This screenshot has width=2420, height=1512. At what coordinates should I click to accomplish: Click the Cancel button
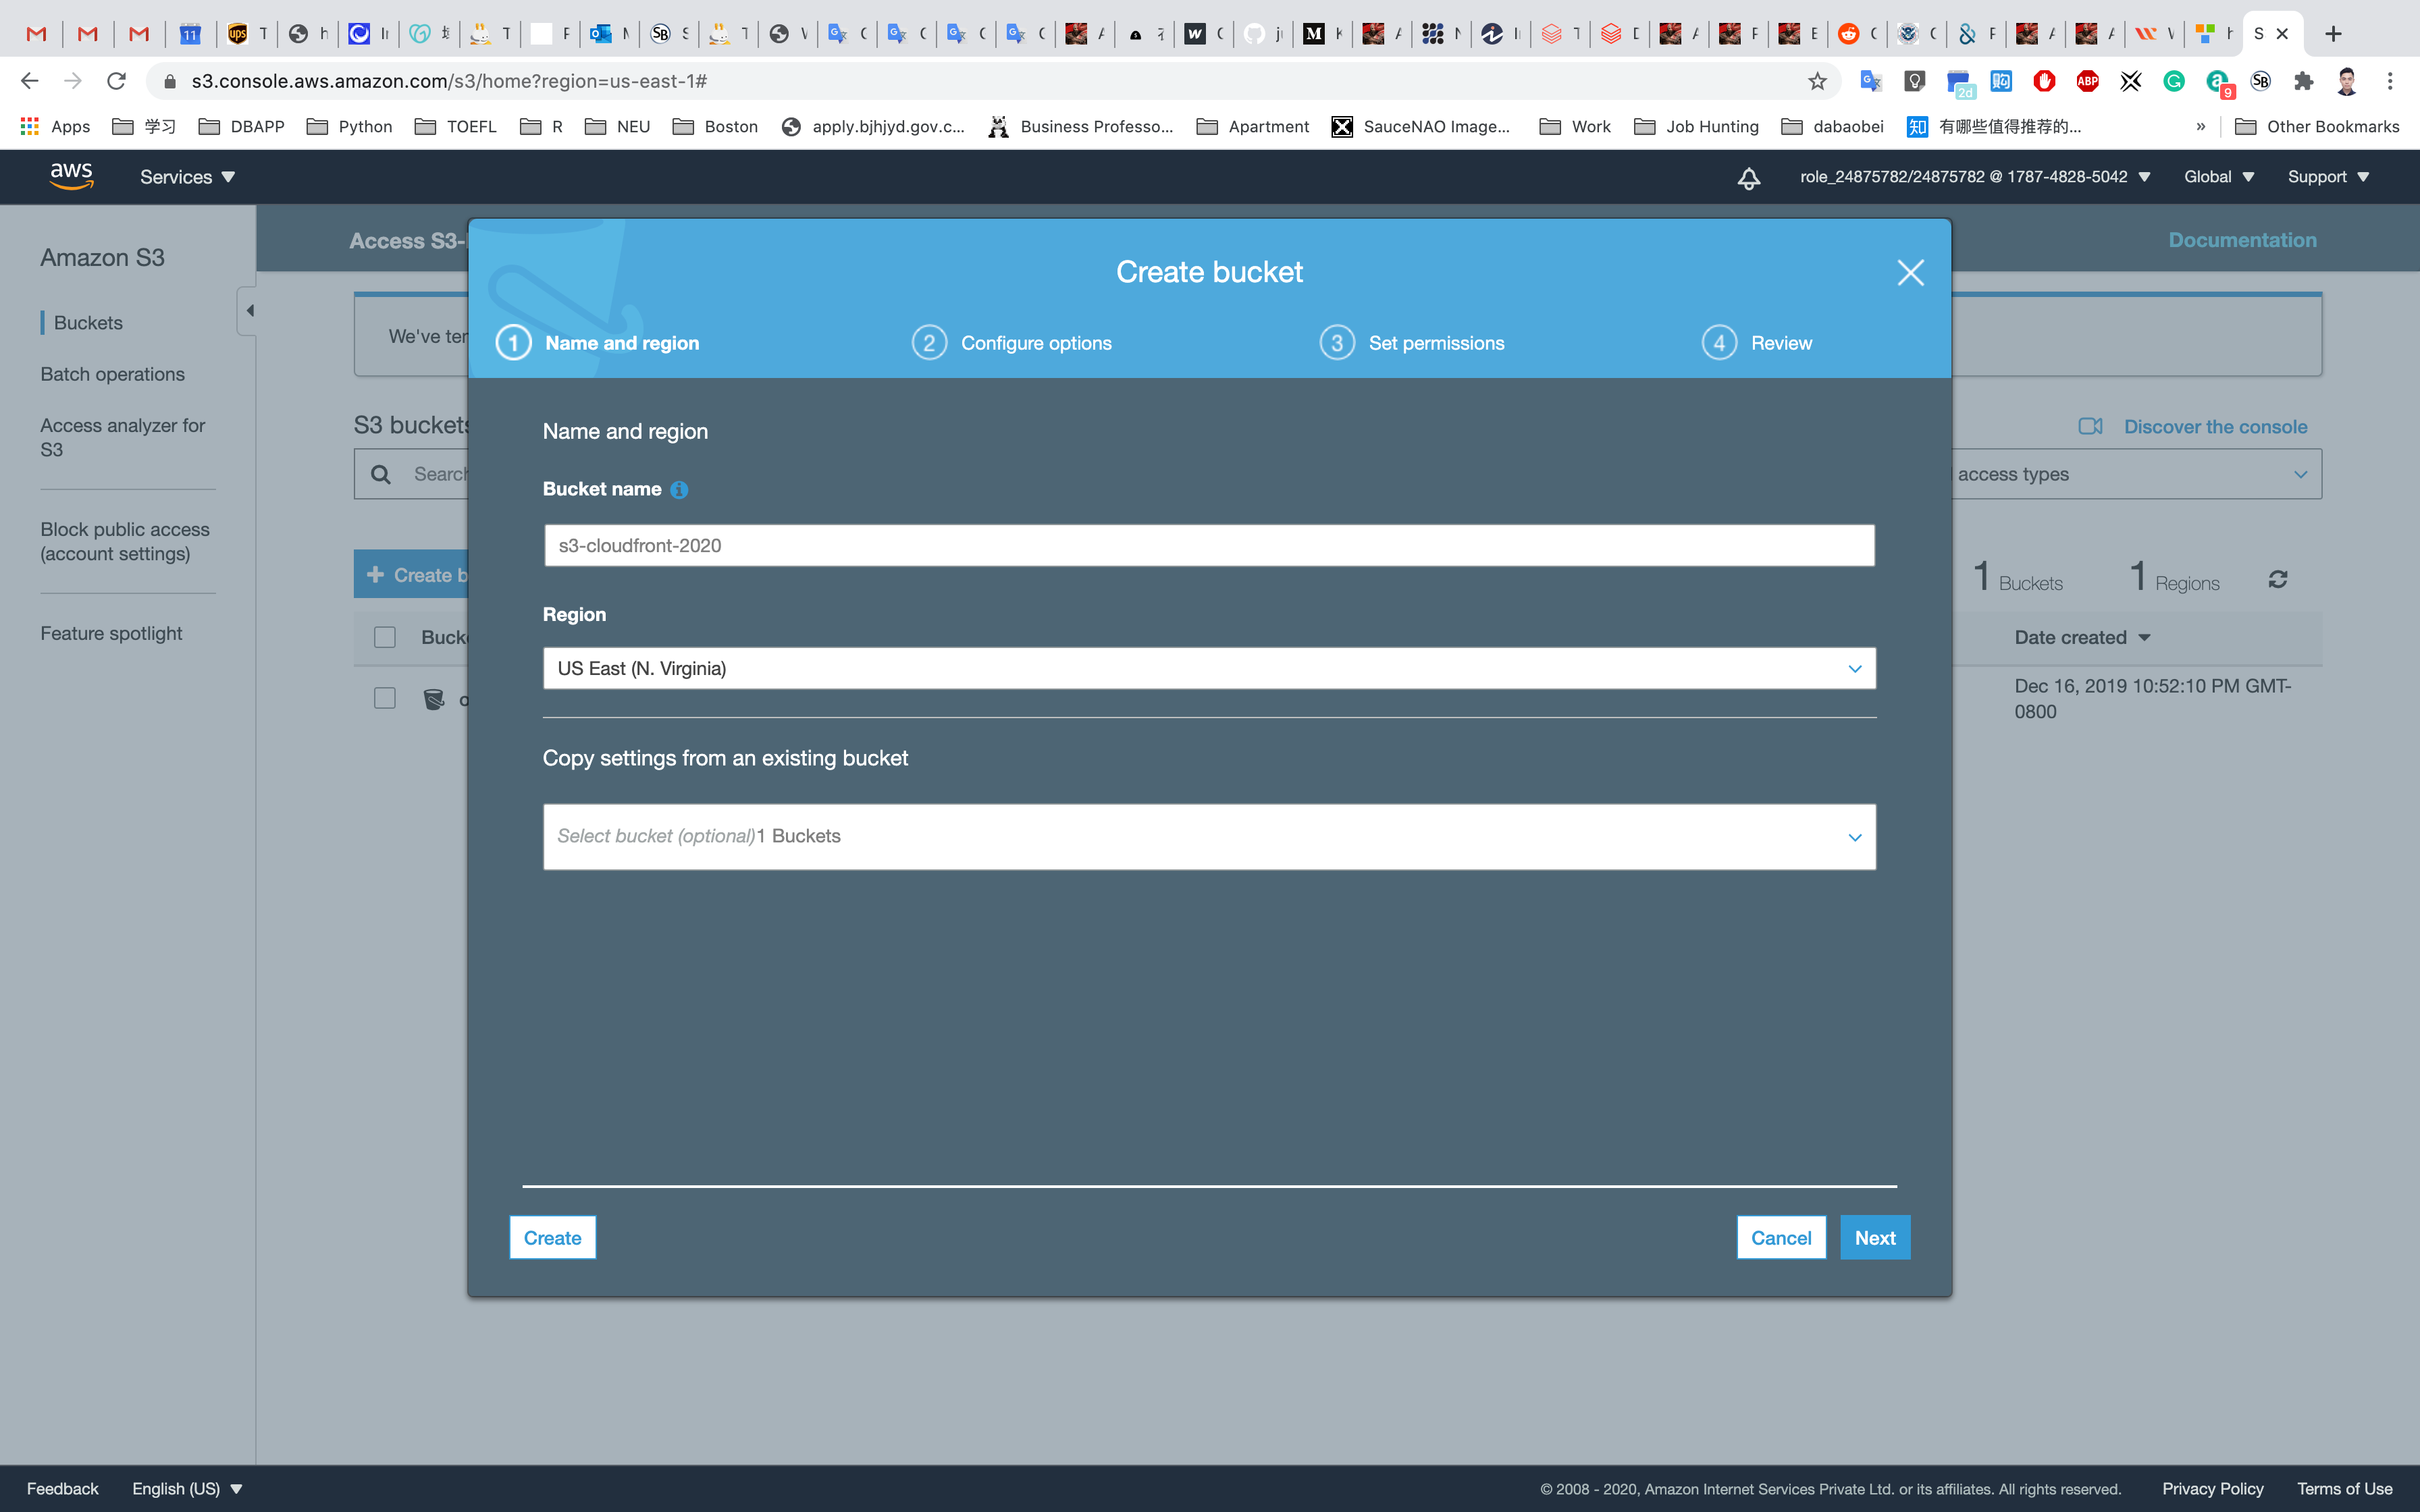[1780, 1238]
